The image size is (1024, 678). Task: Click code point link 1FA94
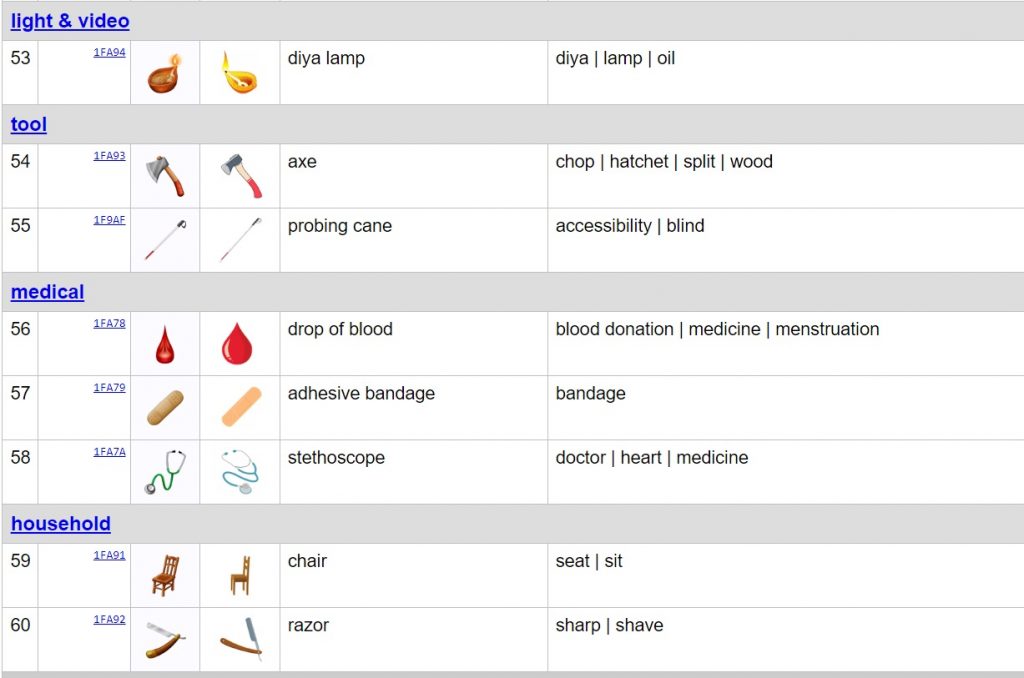(109, 52)
